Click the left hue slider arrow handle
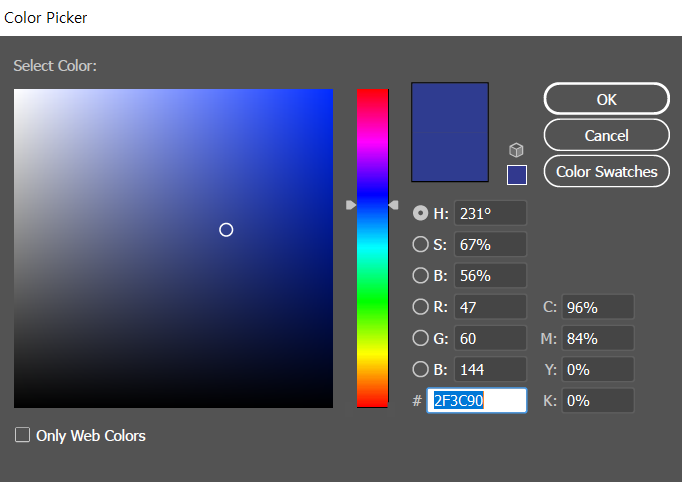This screenshot has width=682, height=482. click(x=351, y=205)
